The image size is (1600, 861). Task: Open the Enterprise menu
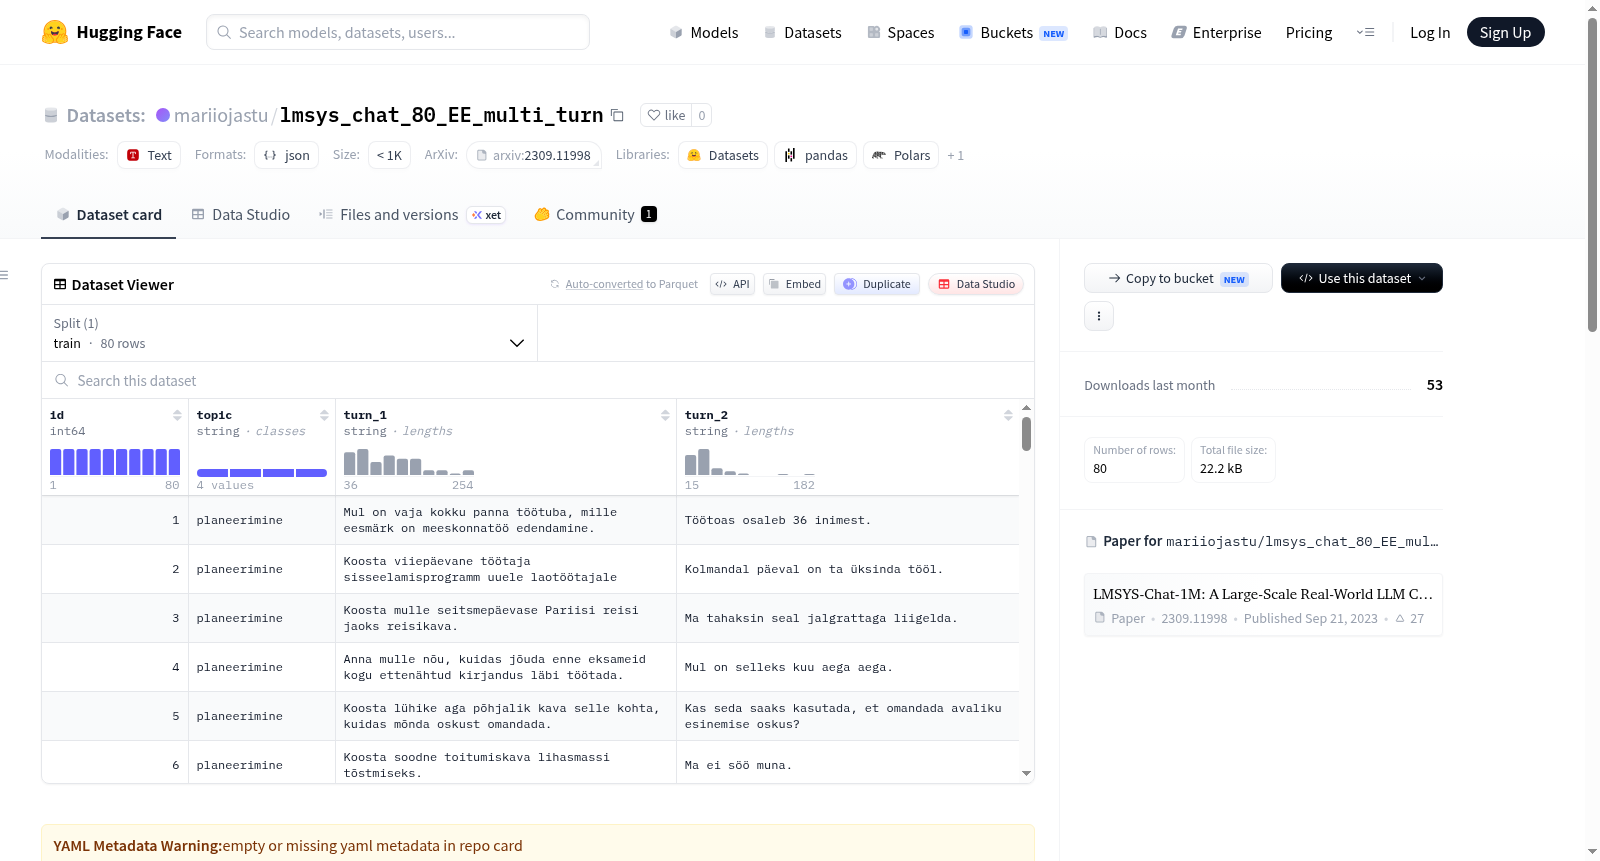tap(1216, 32)
